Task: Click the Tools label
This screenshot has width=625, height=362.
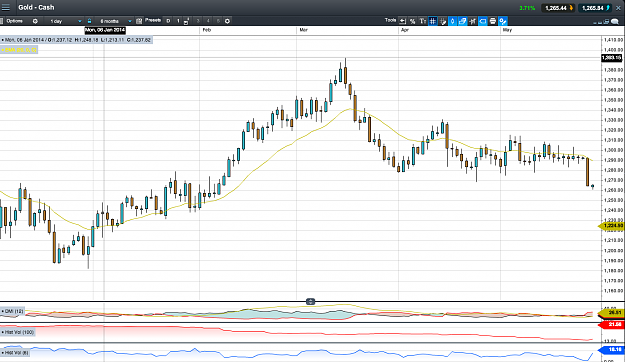Action: pyautogui.click(x=391, y=20)
